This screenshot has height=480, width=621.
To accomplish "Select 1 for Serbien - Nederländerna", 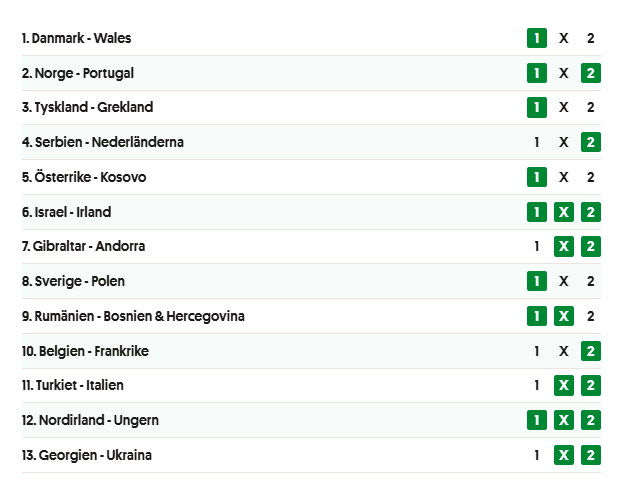I will (537, 142).
